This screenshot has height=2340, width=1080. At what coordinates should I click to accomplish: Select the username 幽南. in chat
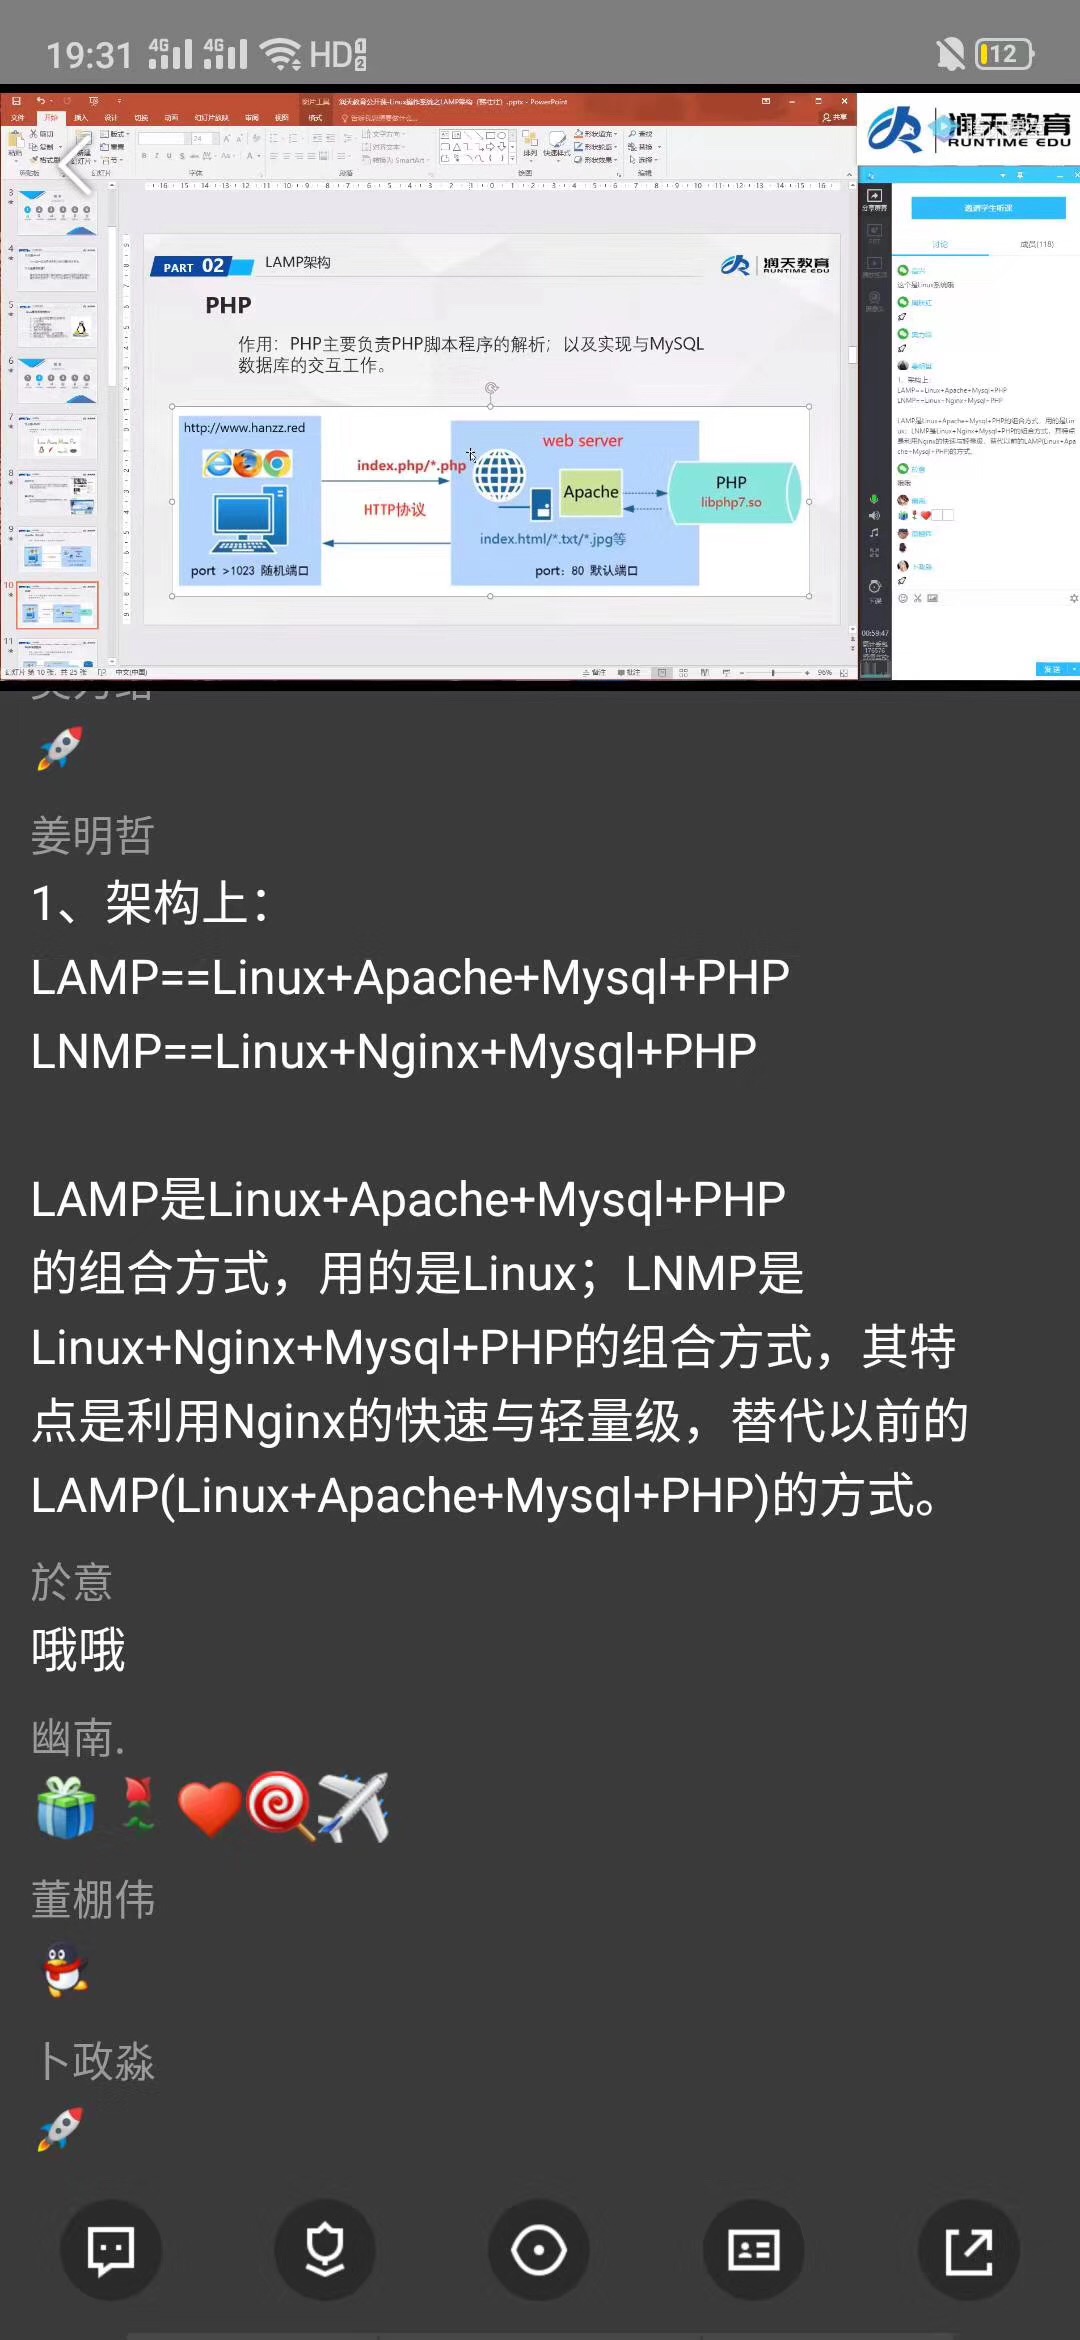click(x=78, y=1738)
